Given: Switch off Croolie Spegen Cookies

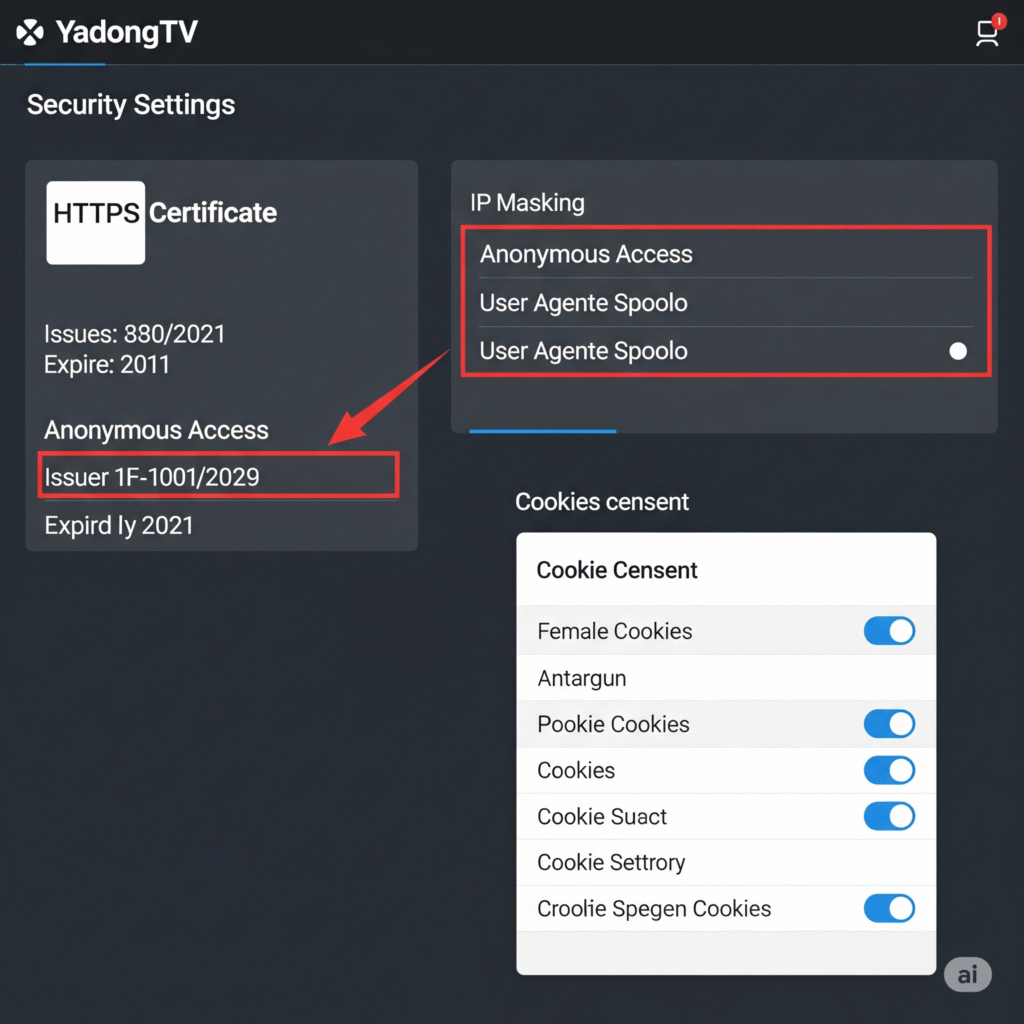Looking at the screenshot, I should coord(889,908).
